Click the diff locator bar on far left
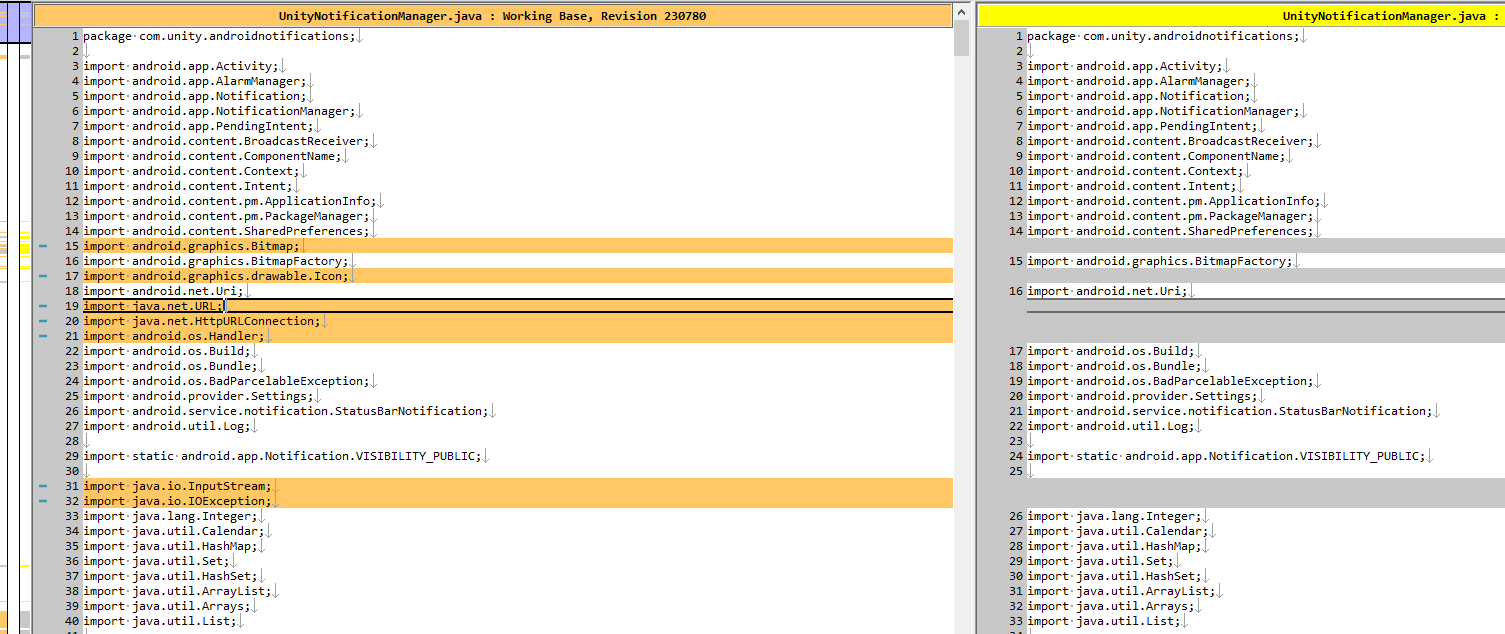This screenshot has height=634, width=1505. click(x=16, y=317)
